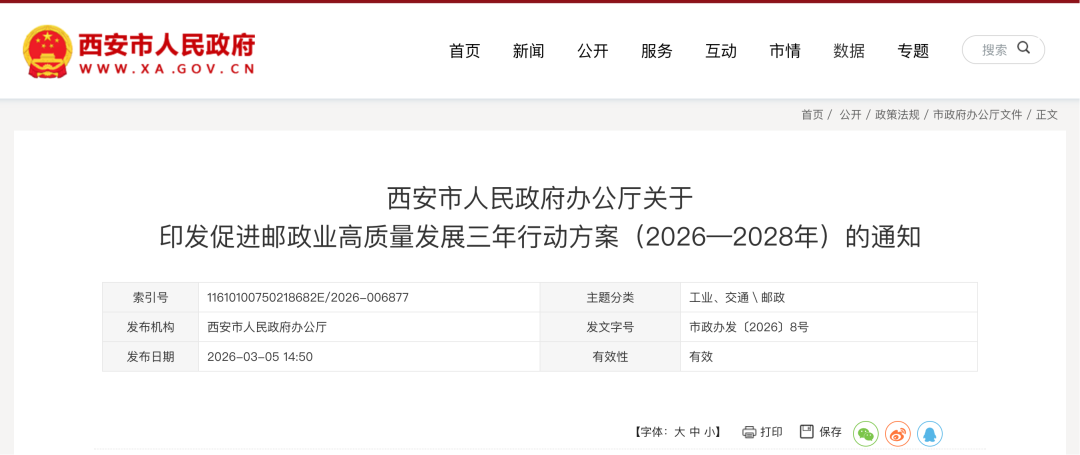
Task: Open the 服务 navigation menu
Action: coord(656,51)
